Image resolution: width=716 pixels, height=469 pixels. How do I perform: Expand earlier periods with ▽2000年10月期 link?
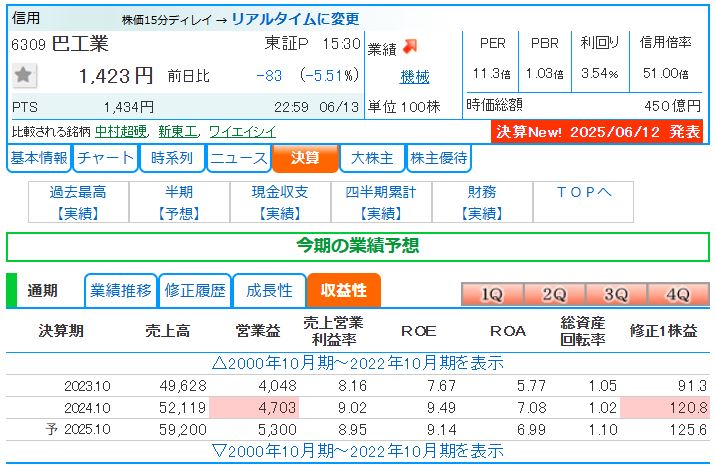(358, 451)
